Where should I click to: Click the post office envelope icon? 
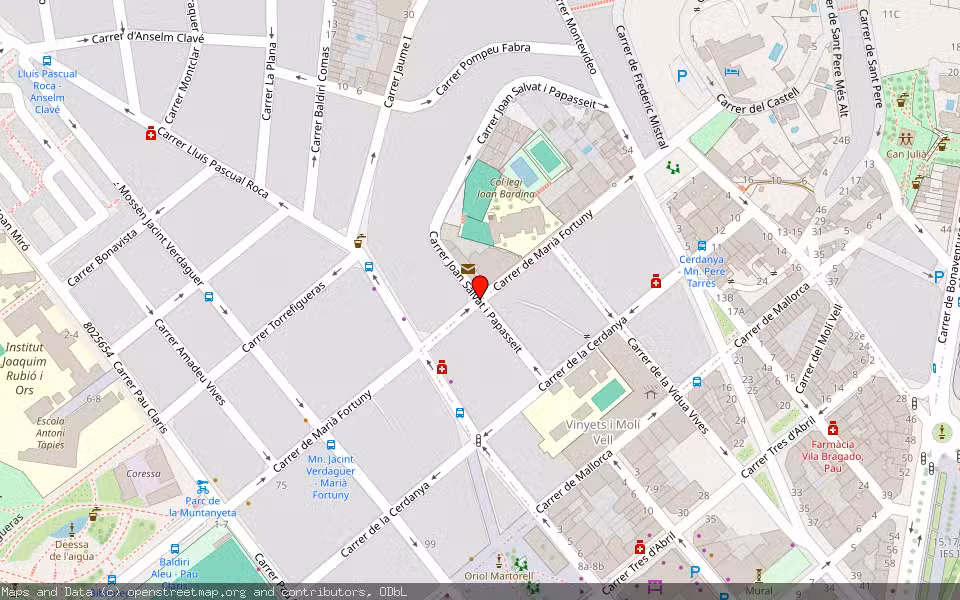pyautogui.click(x=468, y=269)
